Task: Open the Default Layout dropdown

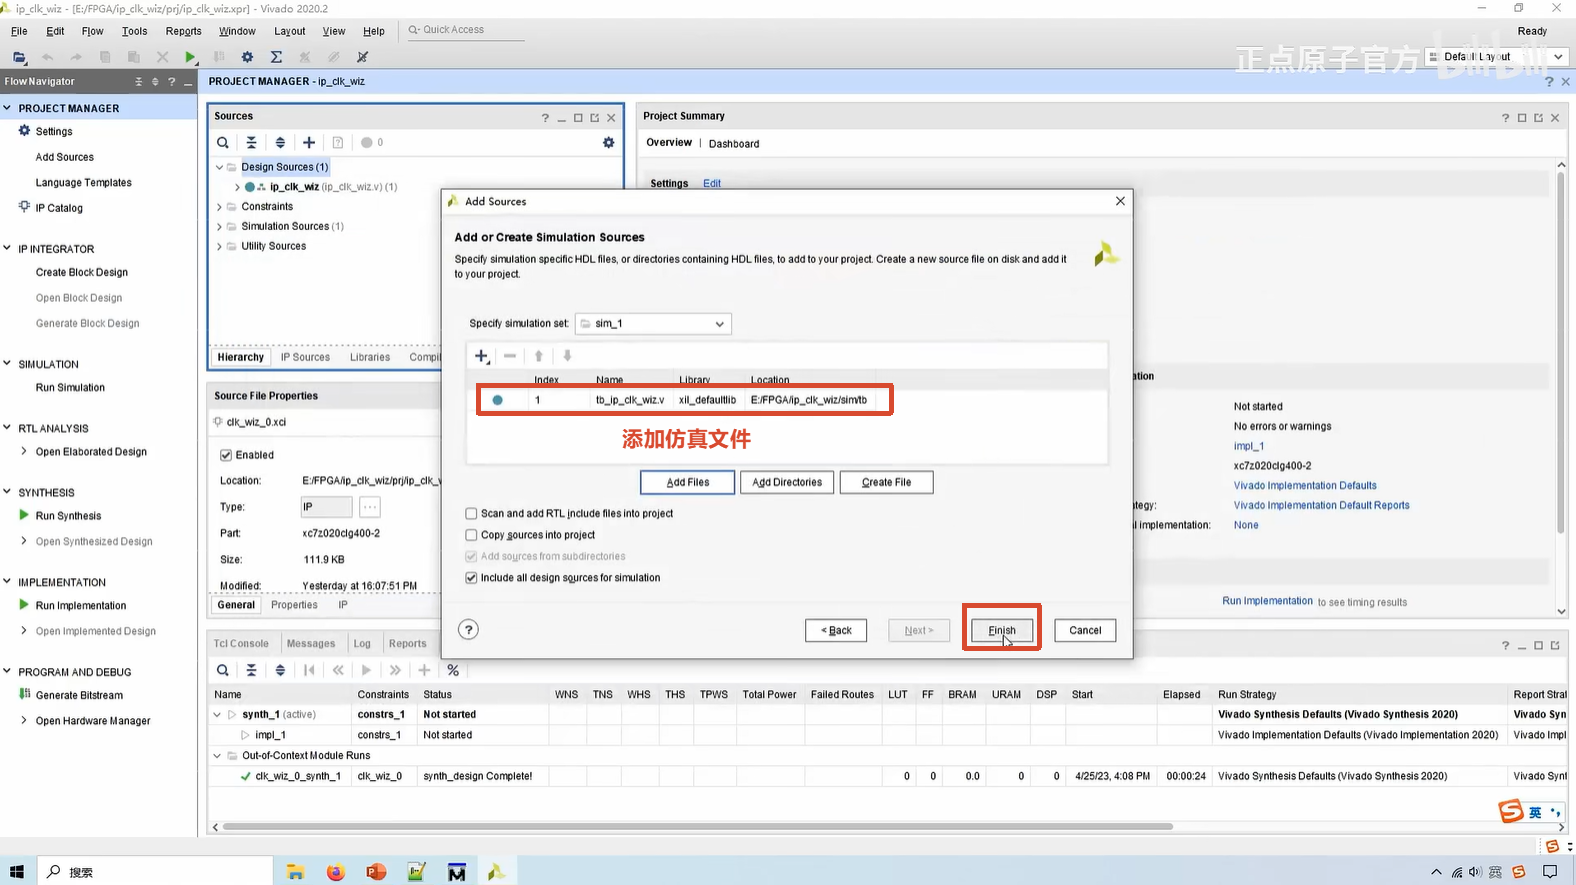Action: (x=1497, y=57)
